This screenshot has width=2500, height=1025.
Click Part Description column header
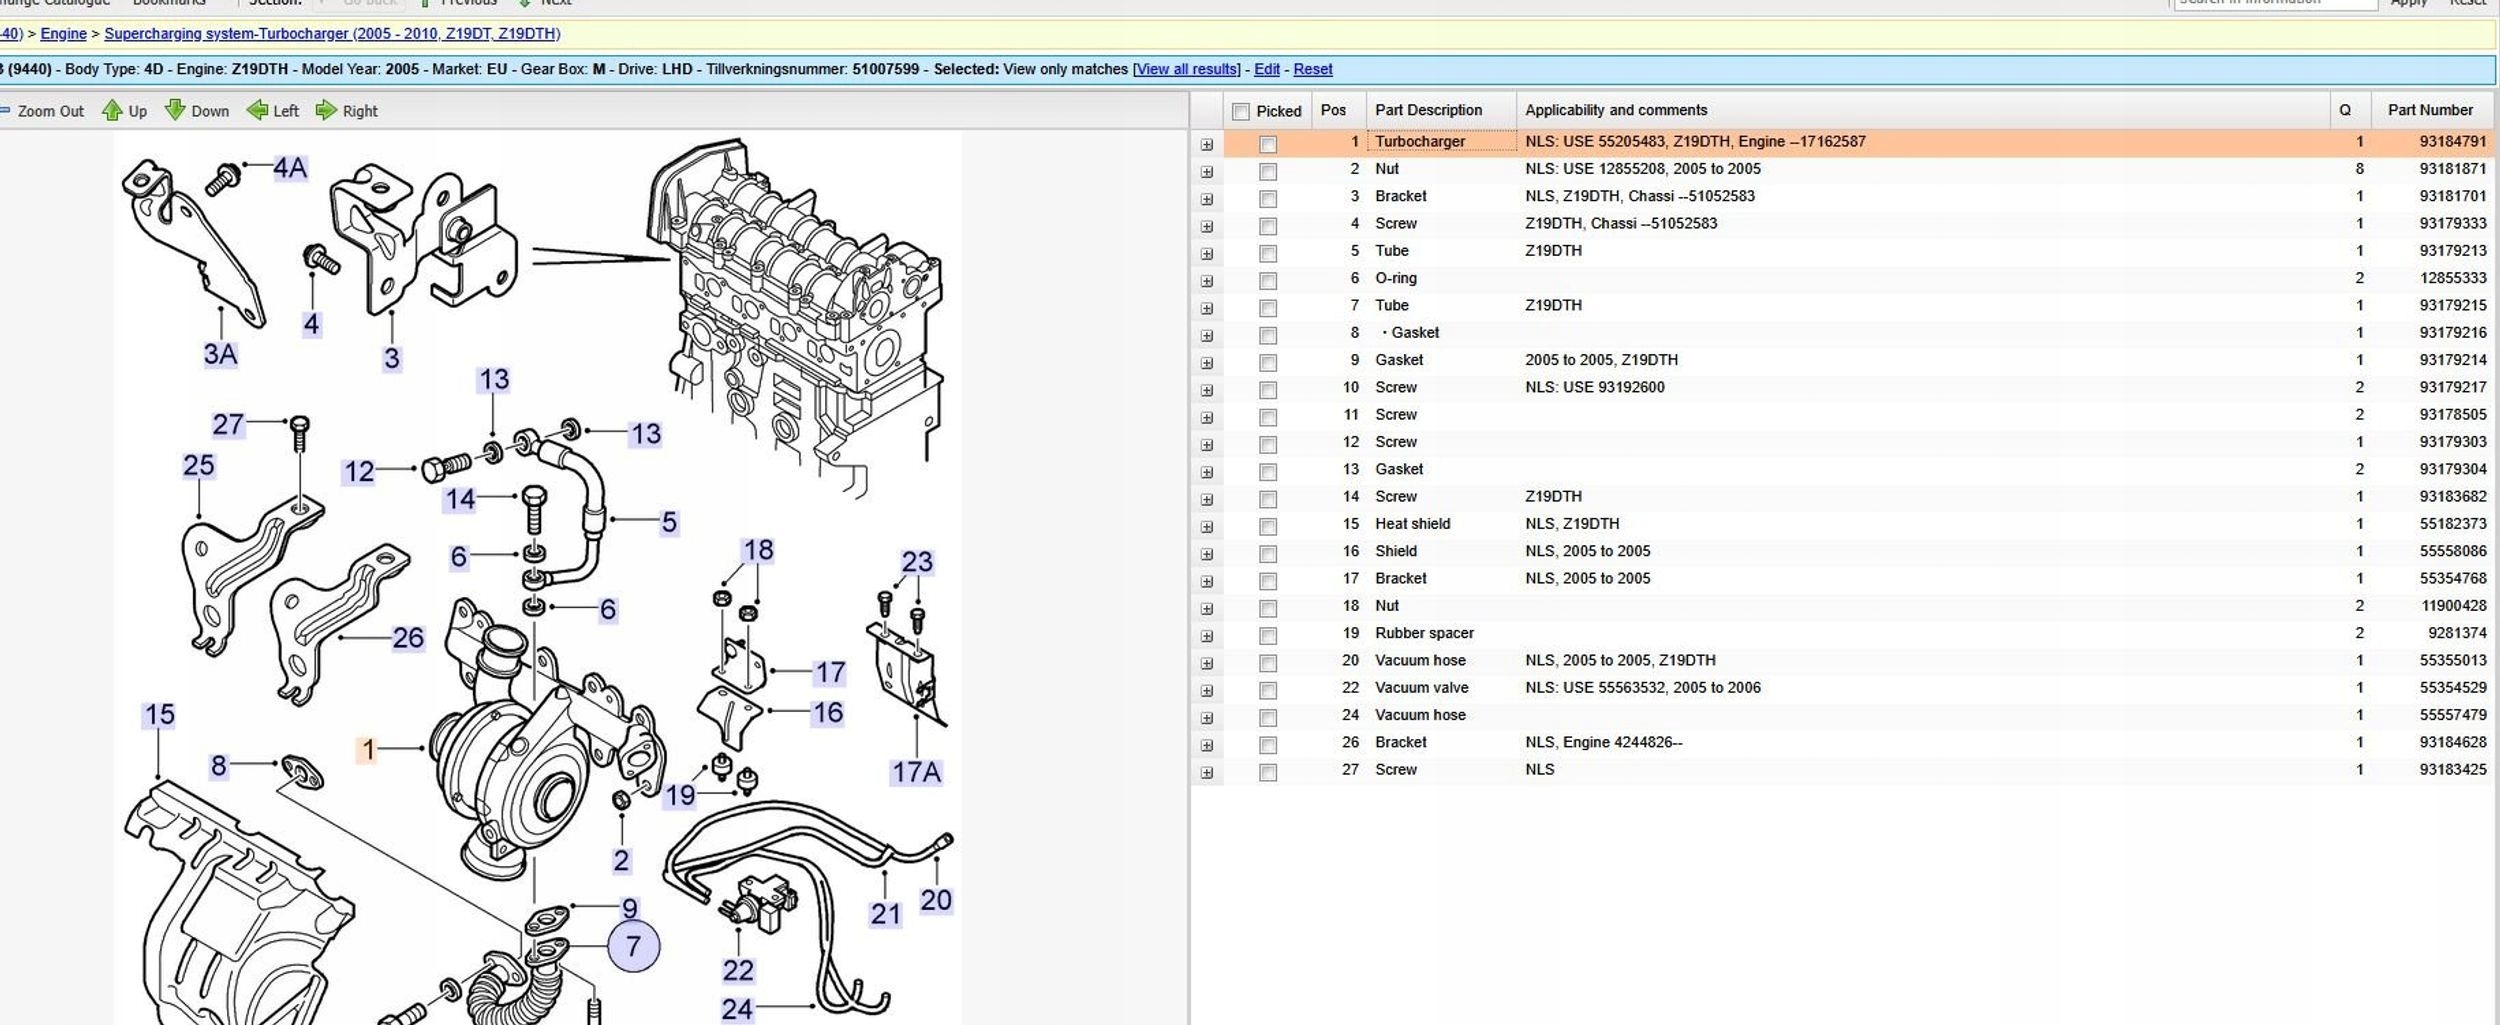(x=1427, y=110)
